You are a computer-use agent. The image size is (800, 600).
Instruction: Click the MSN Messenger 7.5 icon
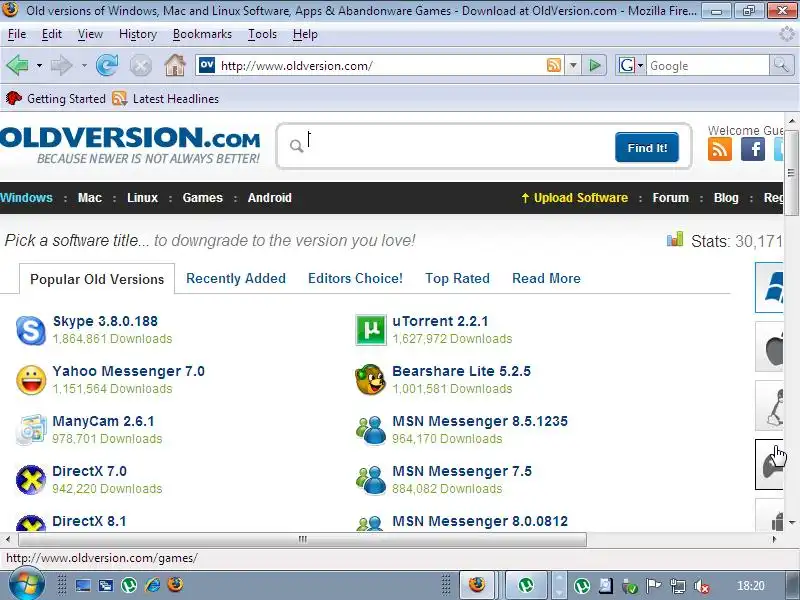pyautogui.click(x=370, y=480)
